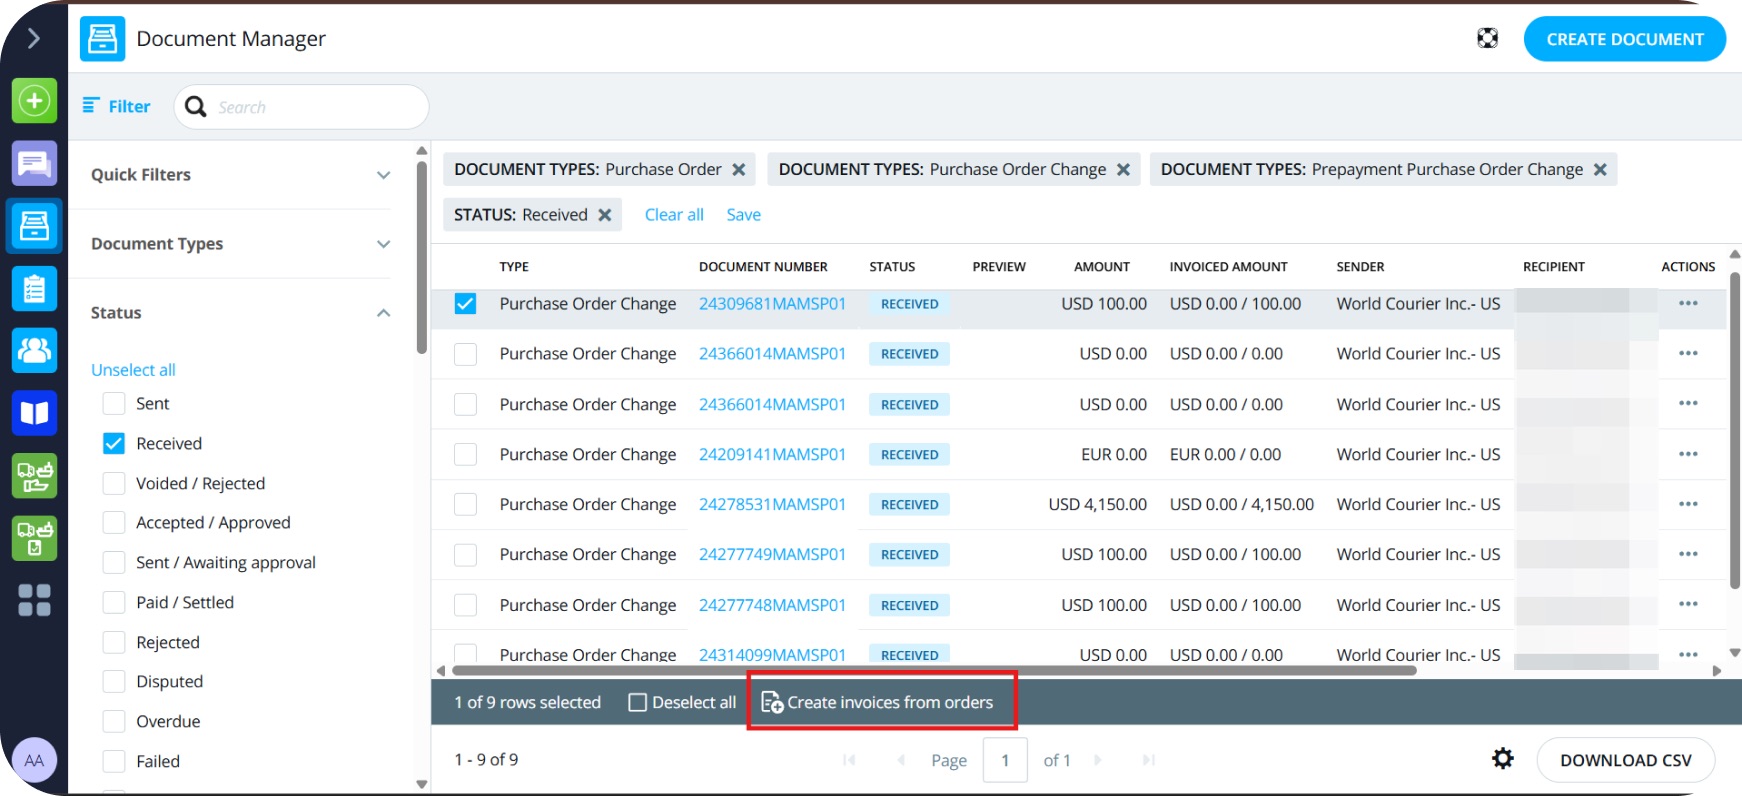Viewport: 1742px width, 796px height.
Task: Remove the Status: Received filter chip
Action: tap(605, 215)
